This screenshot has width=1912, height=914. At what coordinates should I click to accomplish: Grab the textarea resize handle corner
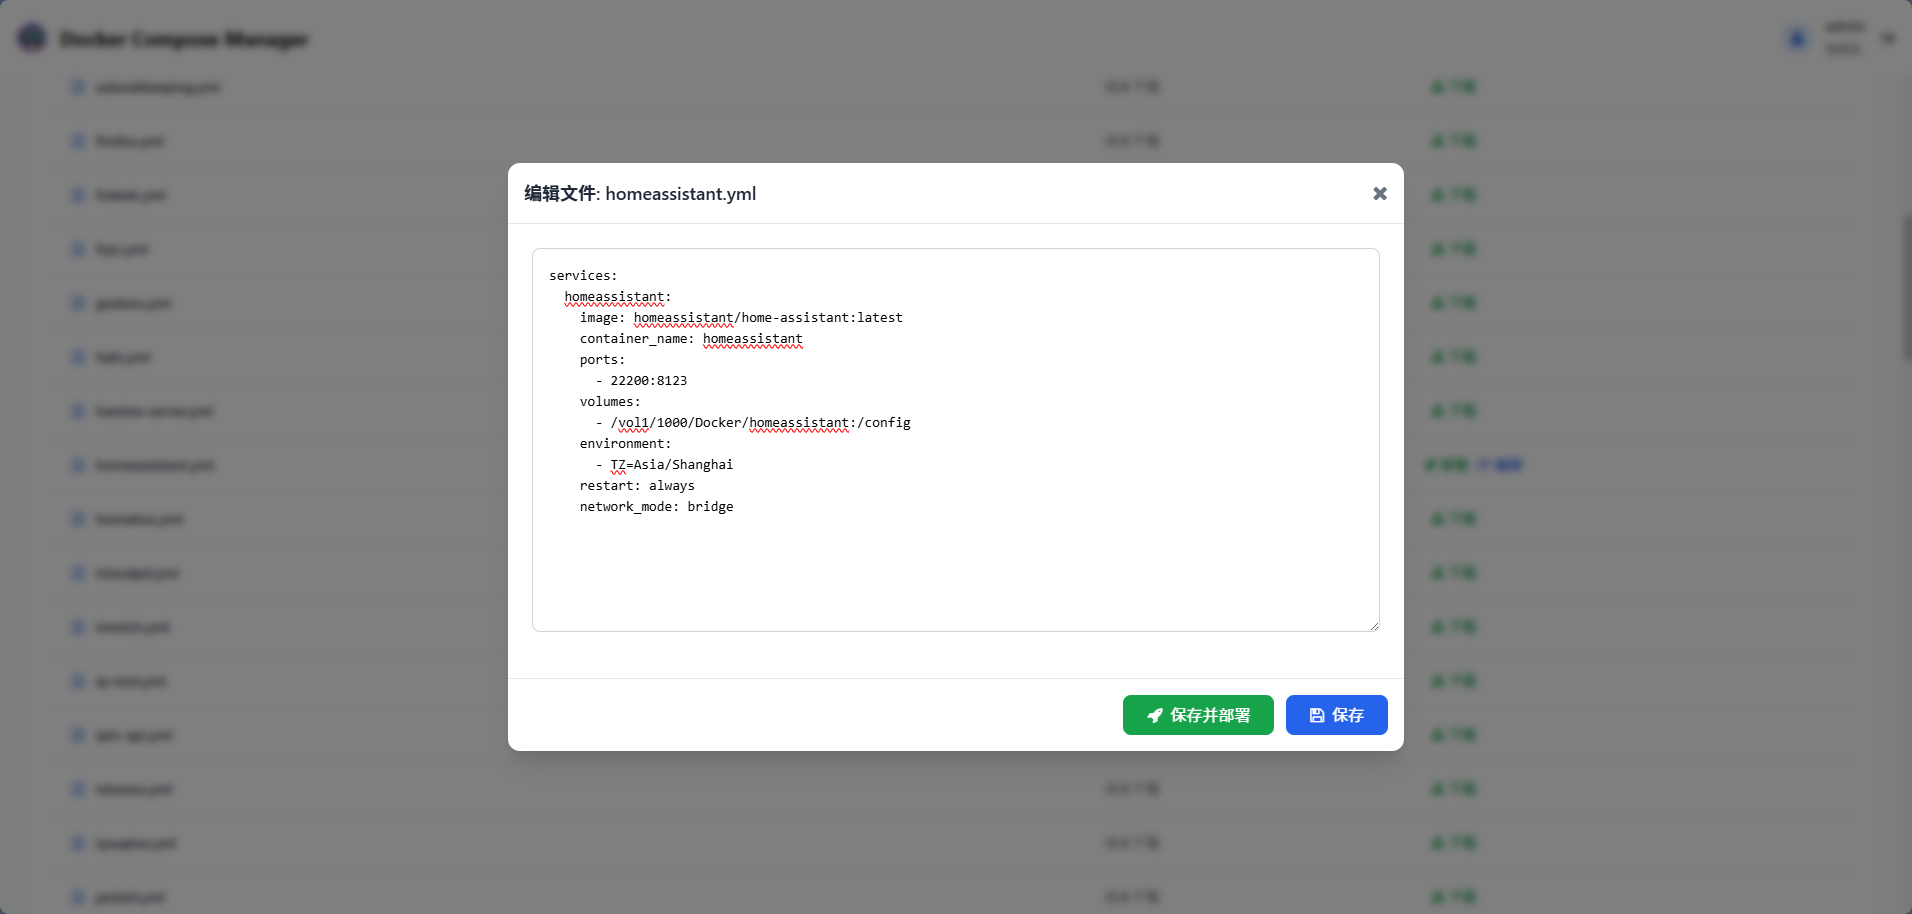(1374, 626)
